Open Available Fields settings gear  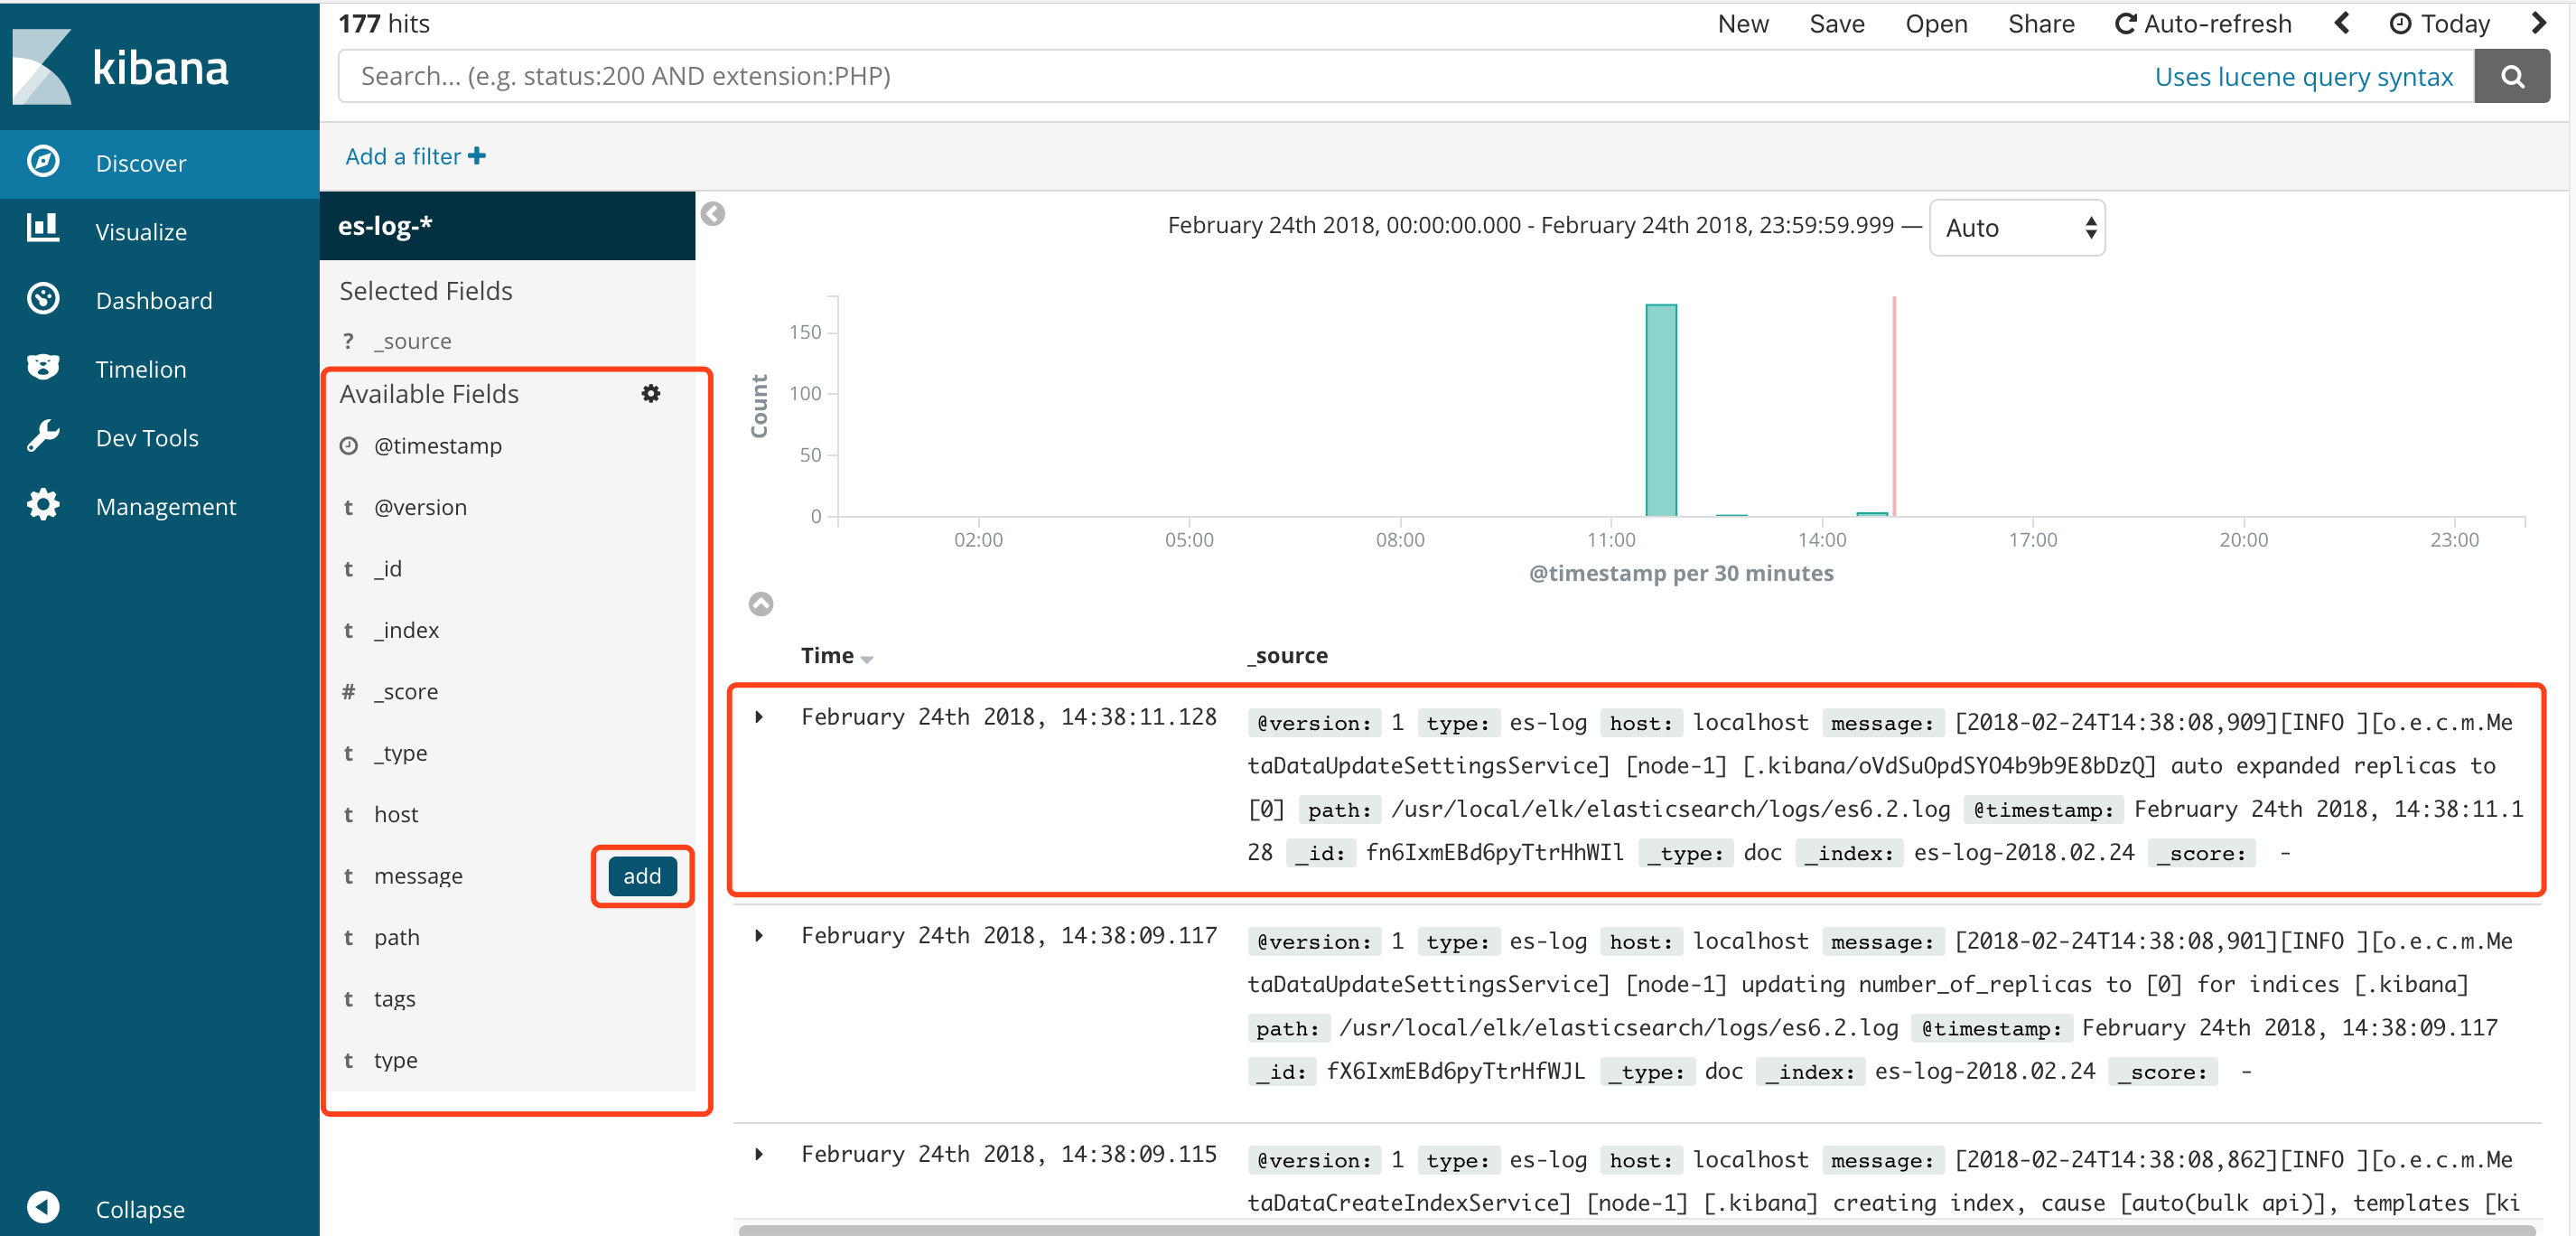click(x=651, y=393)
